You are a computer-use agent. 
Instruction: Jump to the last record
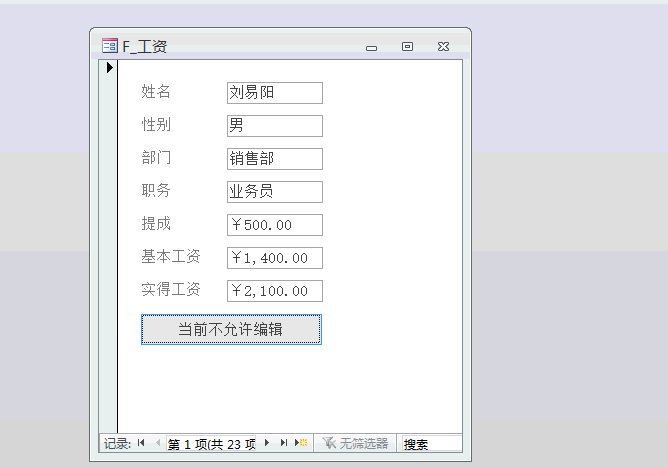tap(284, 443)
